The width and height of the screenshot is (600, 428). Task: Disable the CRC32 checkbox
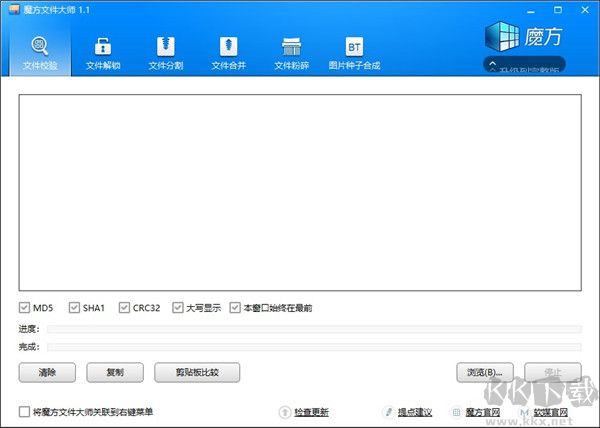(125, 308)
